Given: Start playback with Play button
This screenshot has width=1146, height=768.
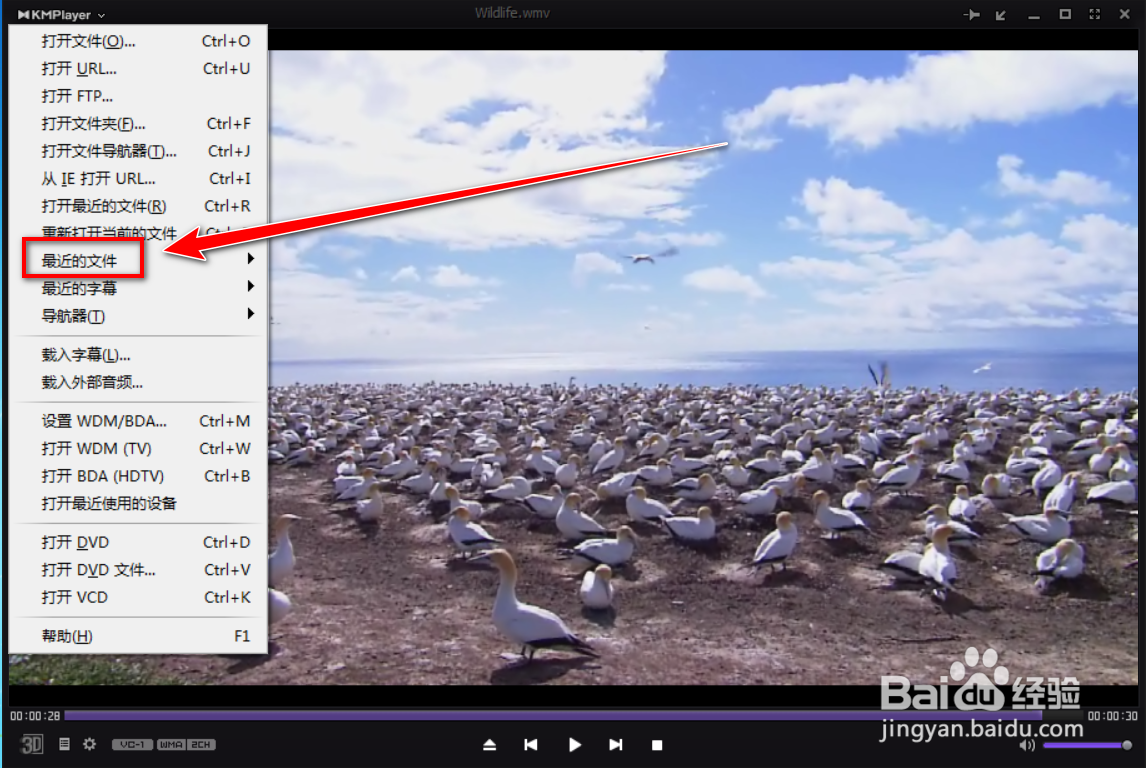Looking at the screenshot, I should point(574,745).
